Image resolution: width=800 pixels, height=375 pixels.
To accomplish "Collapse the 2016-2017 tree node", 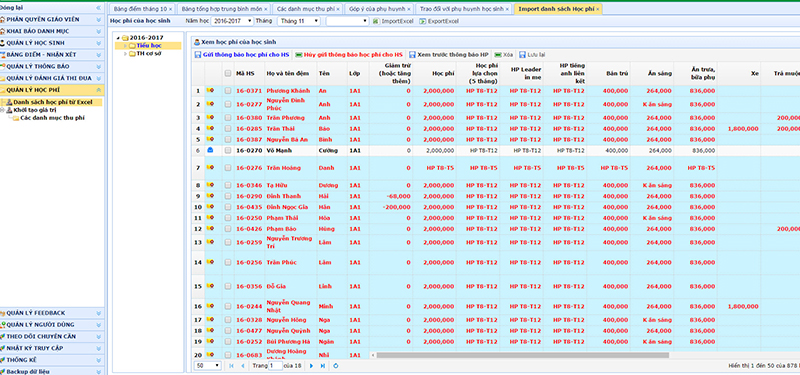I will (118, 38).
